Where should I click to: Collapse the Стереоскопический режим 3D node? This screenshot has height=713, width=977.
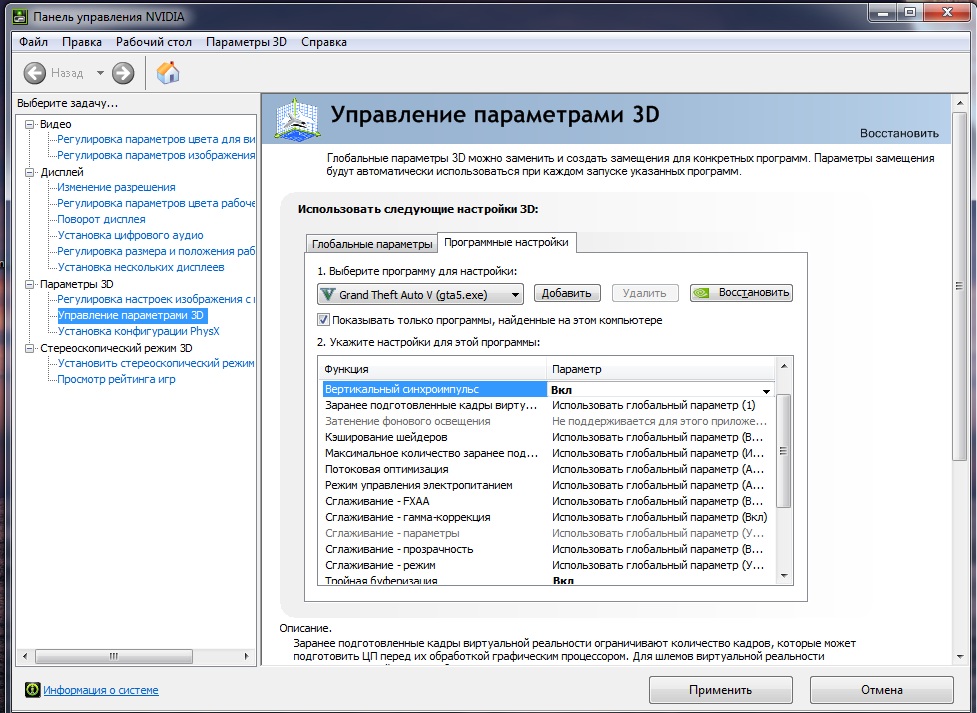29,348
